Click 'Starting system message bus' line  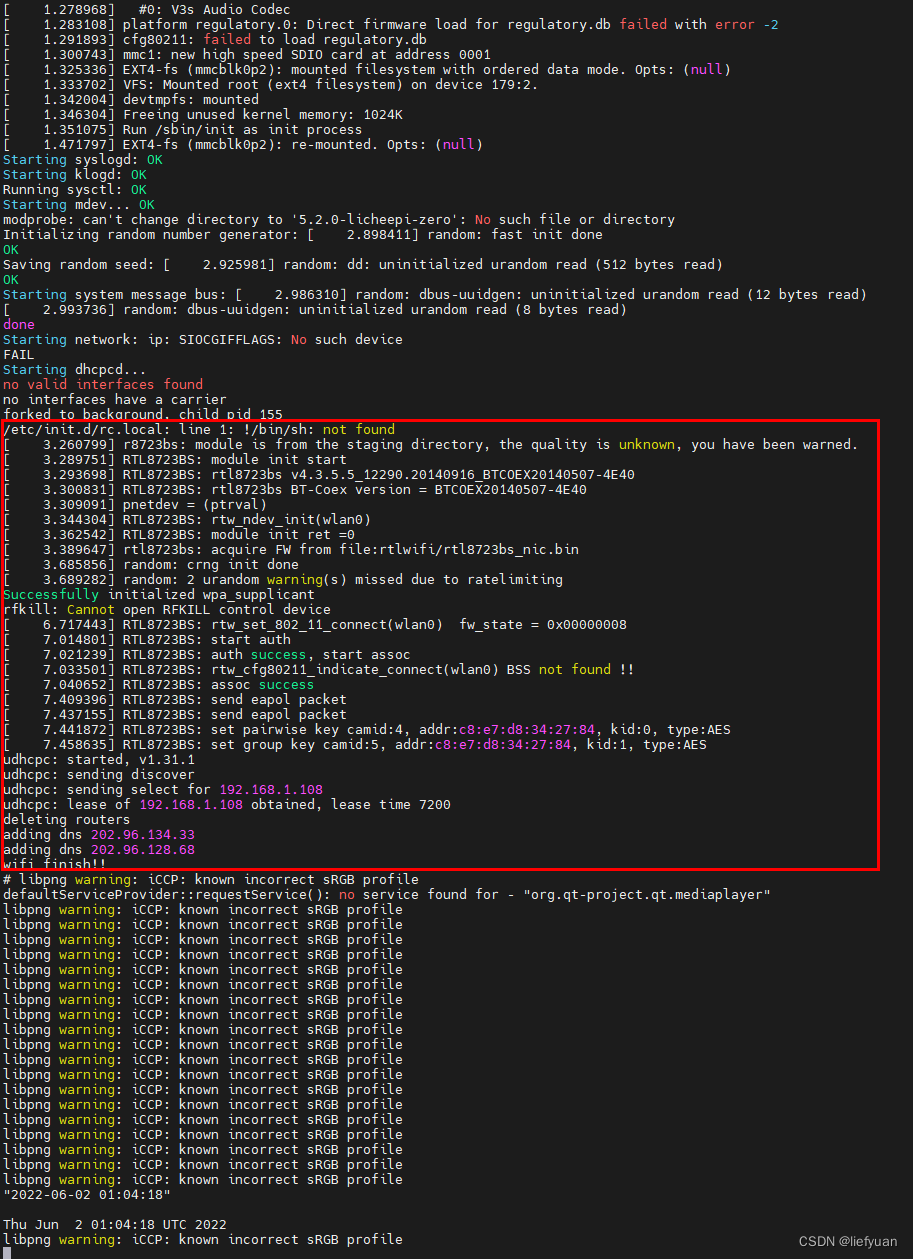click(435, 294)
